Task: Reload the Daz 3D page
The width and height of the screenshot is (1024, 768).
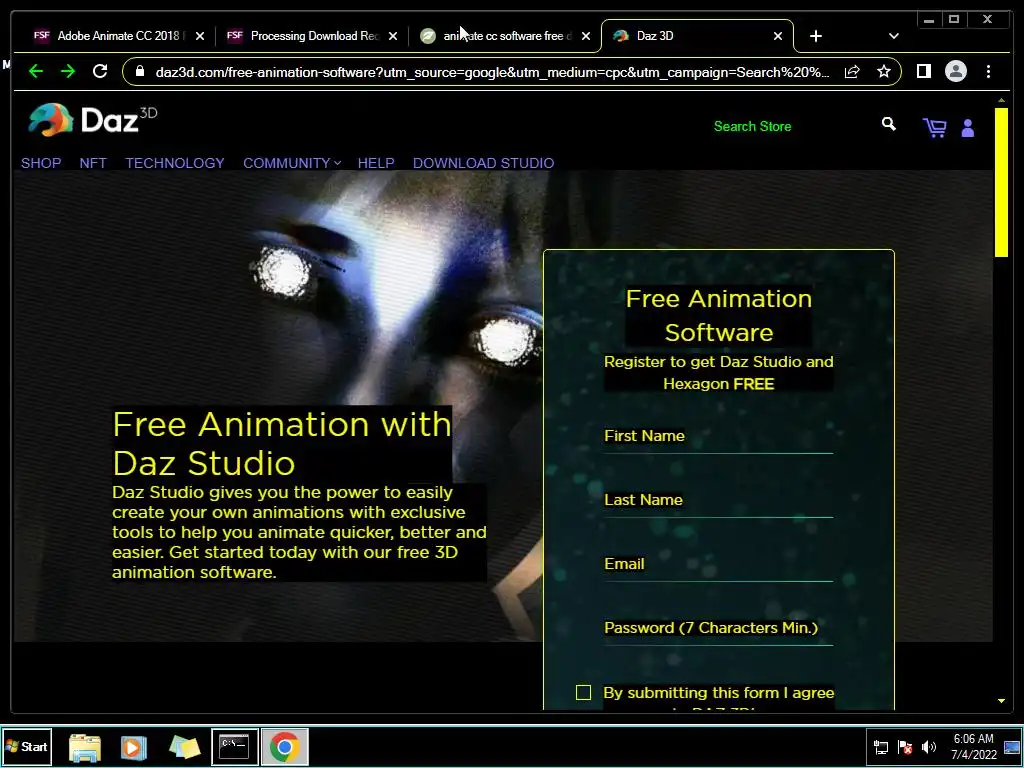Action: pos(100,71)
